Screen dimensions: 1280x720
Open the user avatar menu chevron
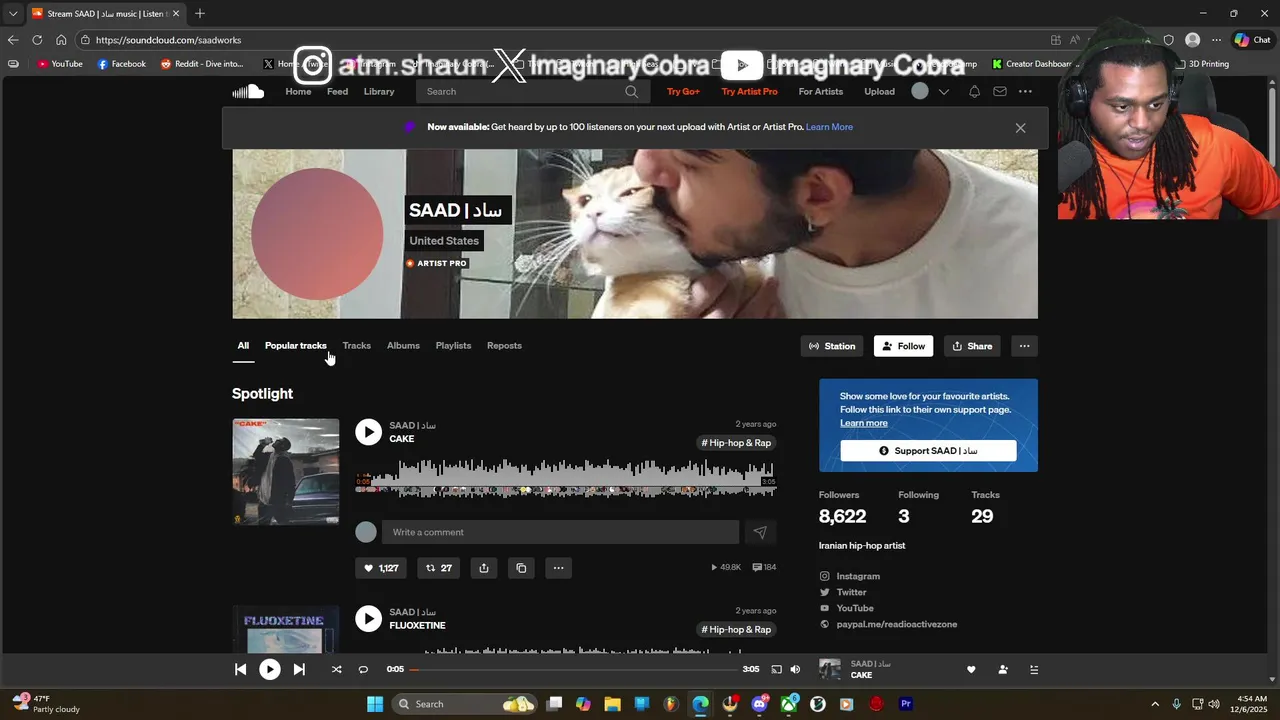(943, 91)
